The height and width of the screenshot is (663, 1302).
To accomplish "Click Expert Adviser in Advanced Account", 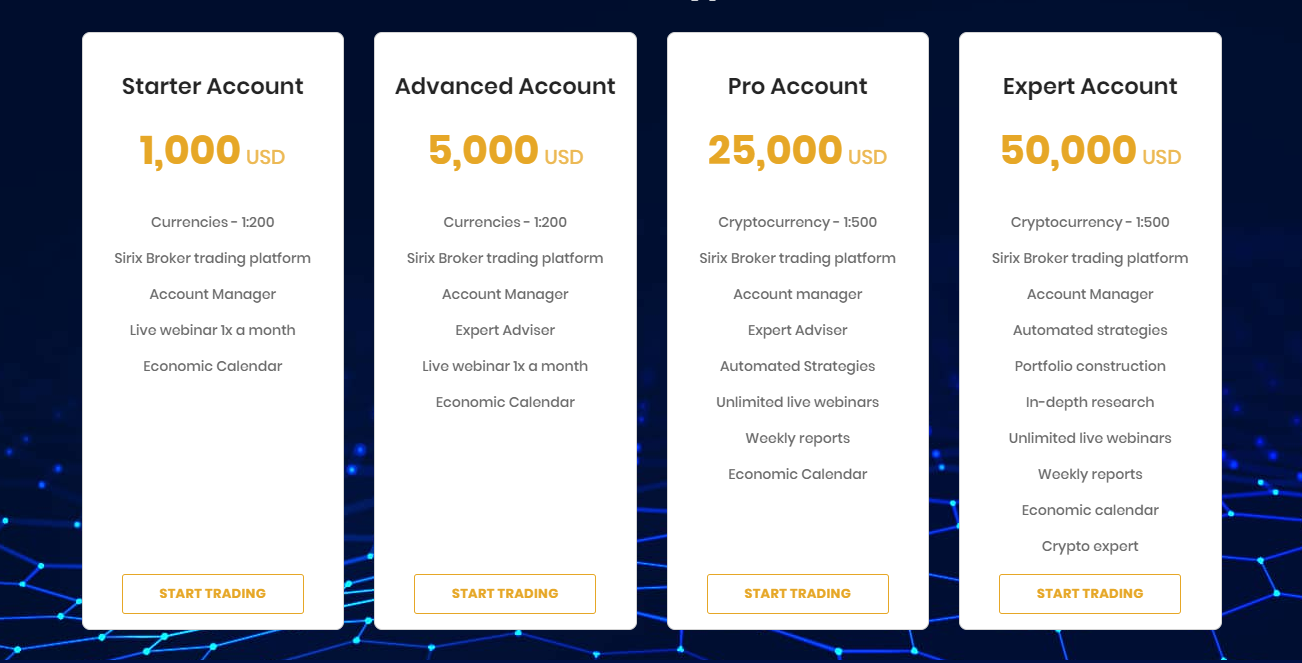I will [x=505, y=330].
